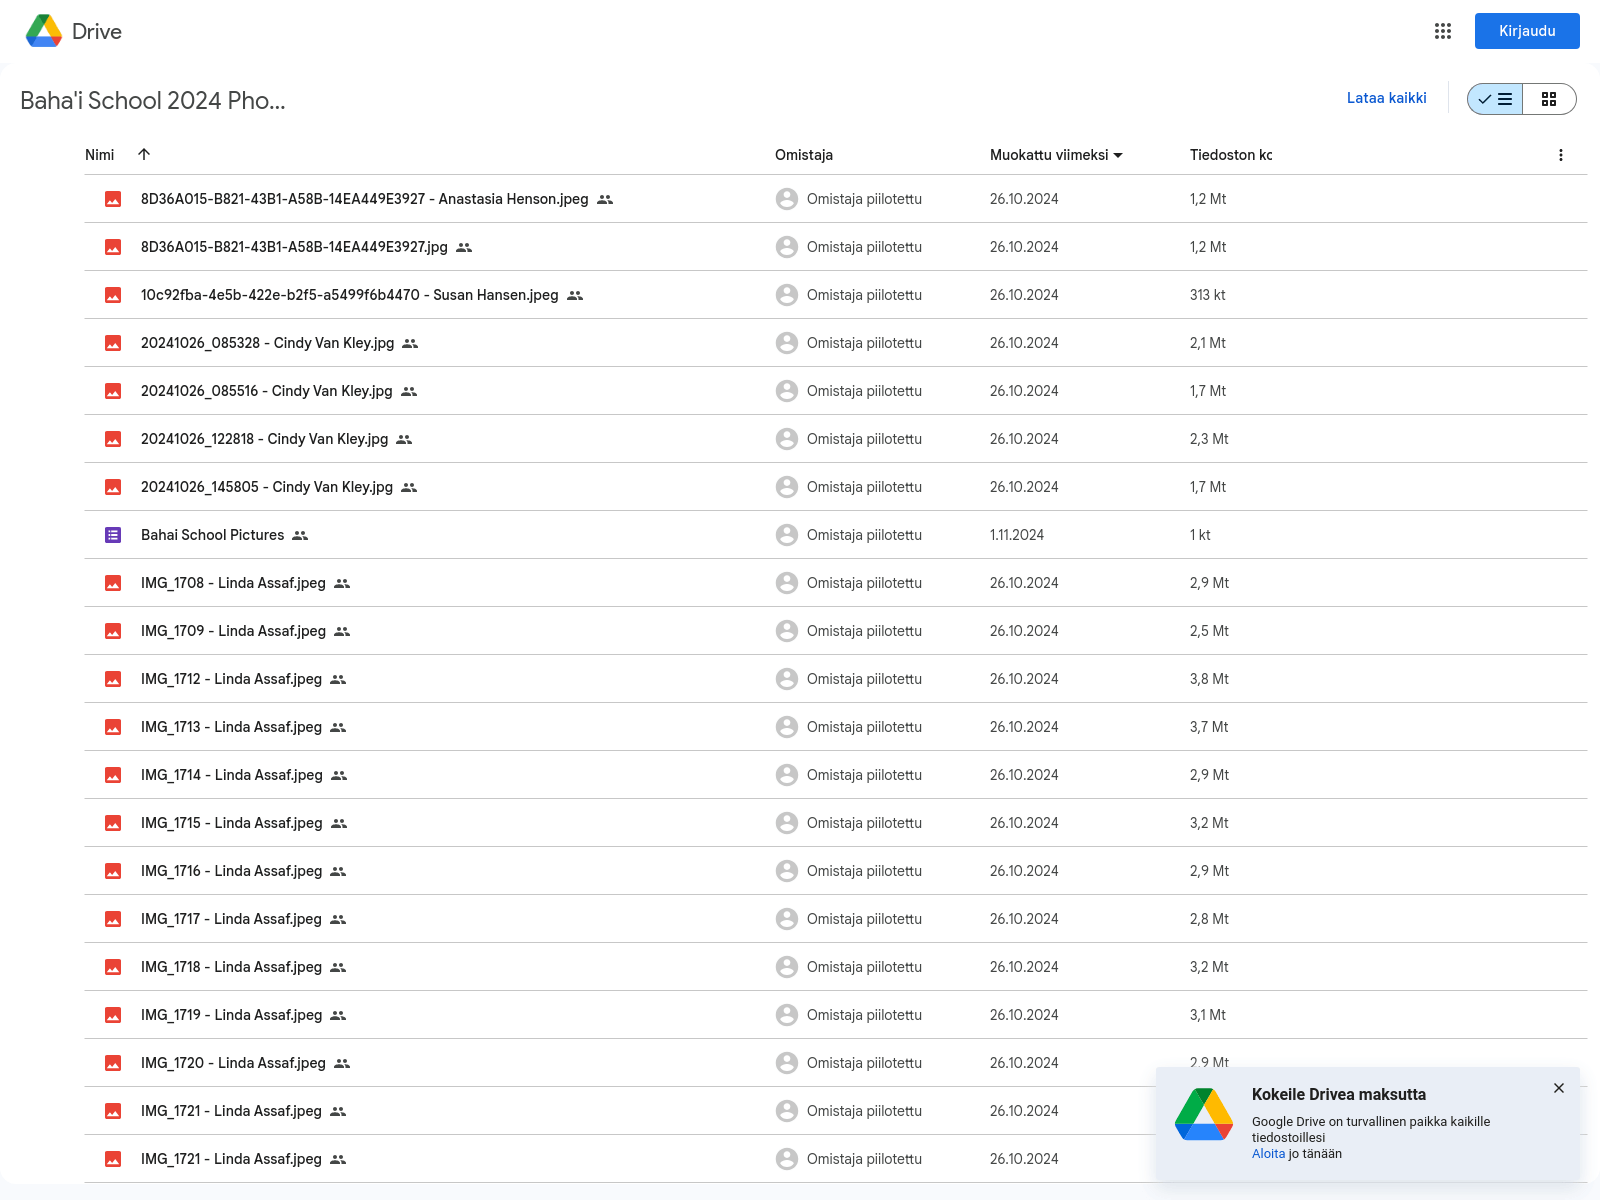This screenshot has width=1600, height=1200.
Task: Click the Drive logo in promo popup
Action: [1204, 1115]
